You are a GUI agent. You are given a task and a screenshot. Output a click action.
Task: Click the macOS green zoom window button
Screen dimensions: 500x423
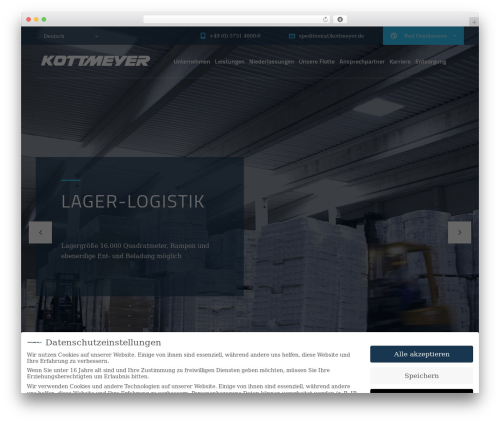point(44,19)
